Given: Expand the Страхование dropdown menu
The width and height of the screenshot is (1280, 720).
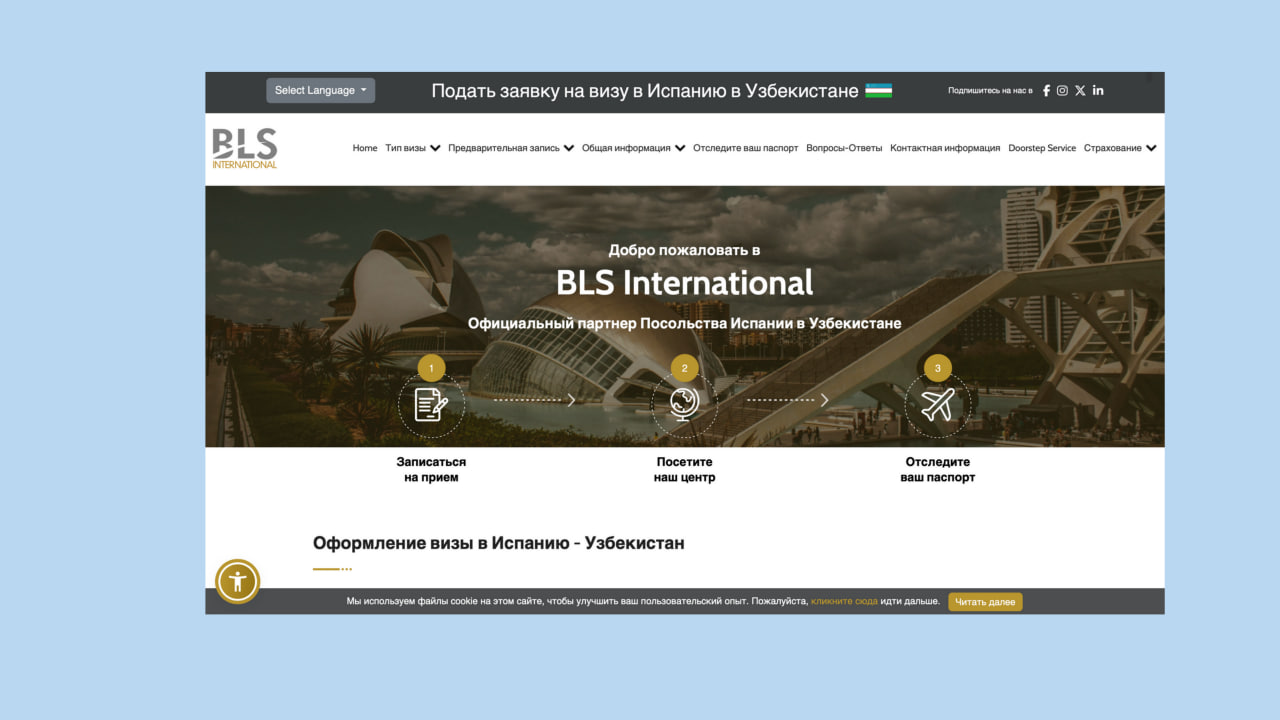Looking at the screenshot, I should point(1119,148).
